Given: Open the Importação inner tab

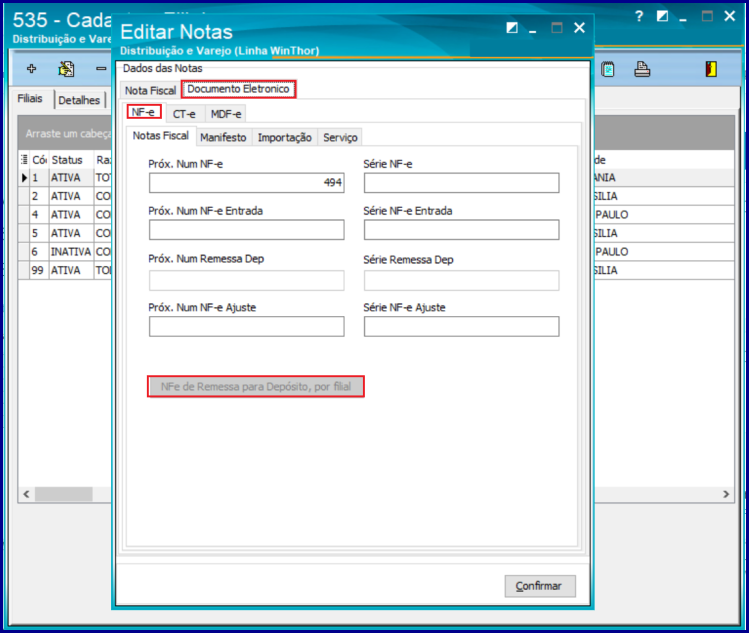Looking at the screenshot, I should click(285, 138).
